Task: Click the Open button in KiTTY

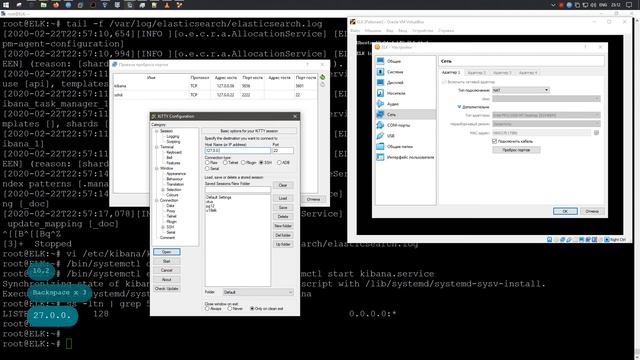Action: pyautogui.click(x=167, y=252)
